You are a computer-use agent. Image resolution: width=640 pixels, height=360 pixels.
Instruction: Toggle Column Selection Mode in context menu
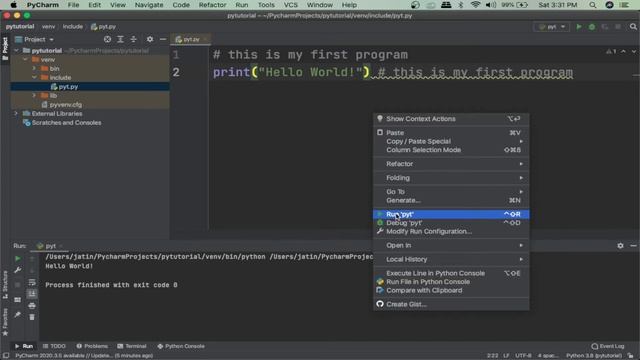451,150
